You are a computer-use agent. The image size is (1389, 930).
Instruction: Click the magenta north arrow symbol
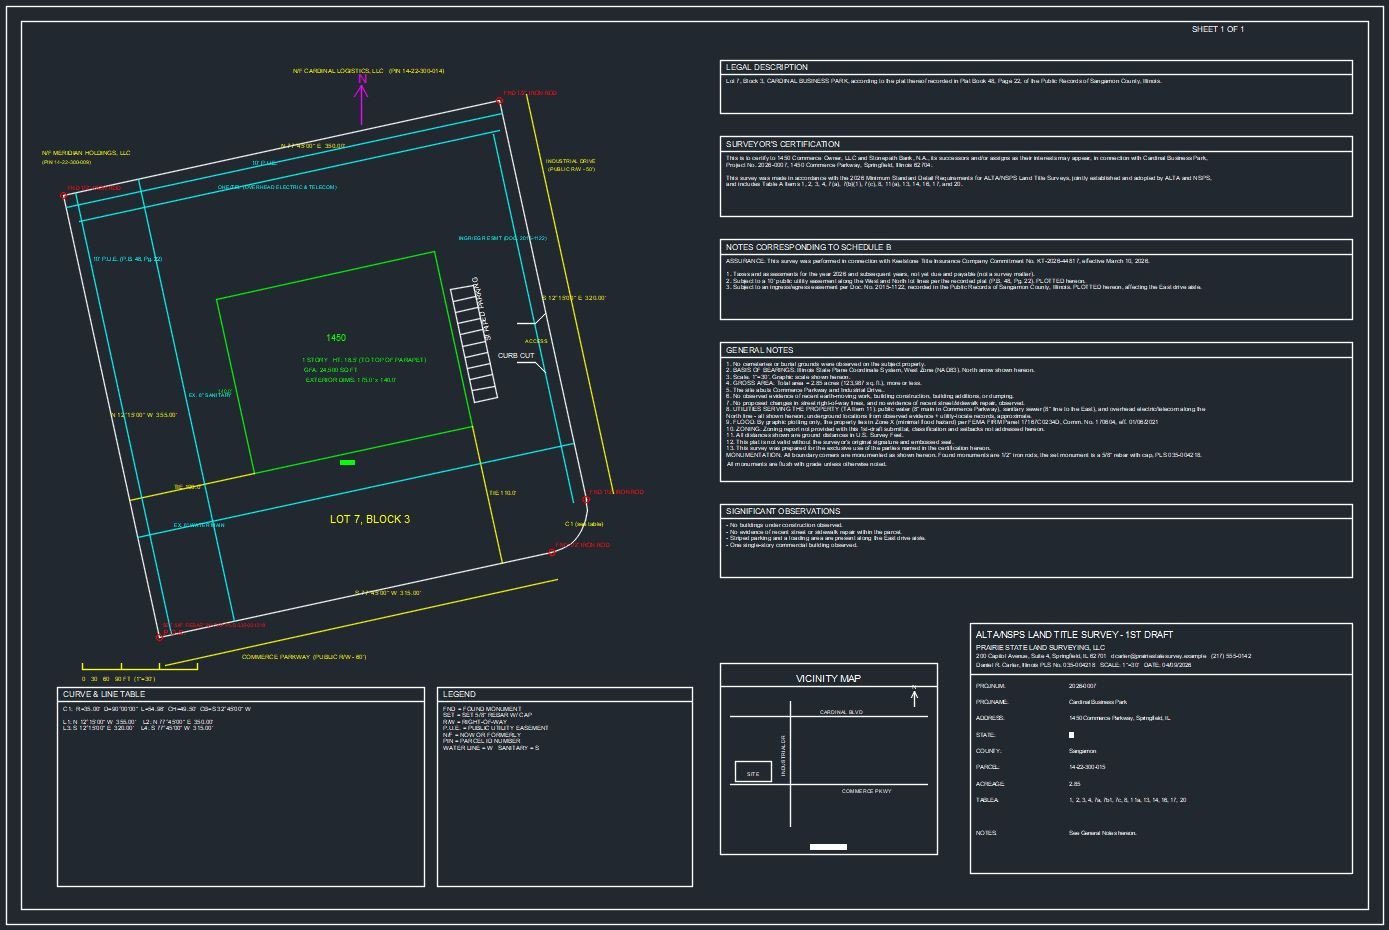tap(363, 98)
